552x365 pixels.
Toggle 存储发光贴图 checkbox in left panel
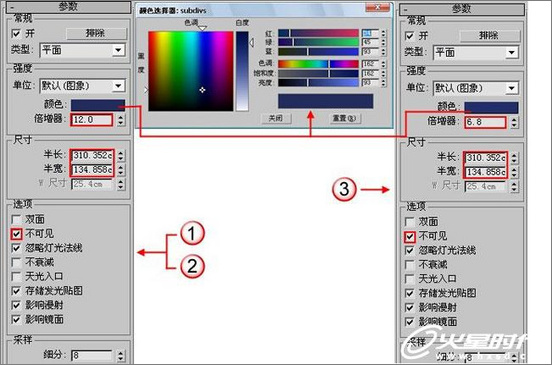pos(16,291)
